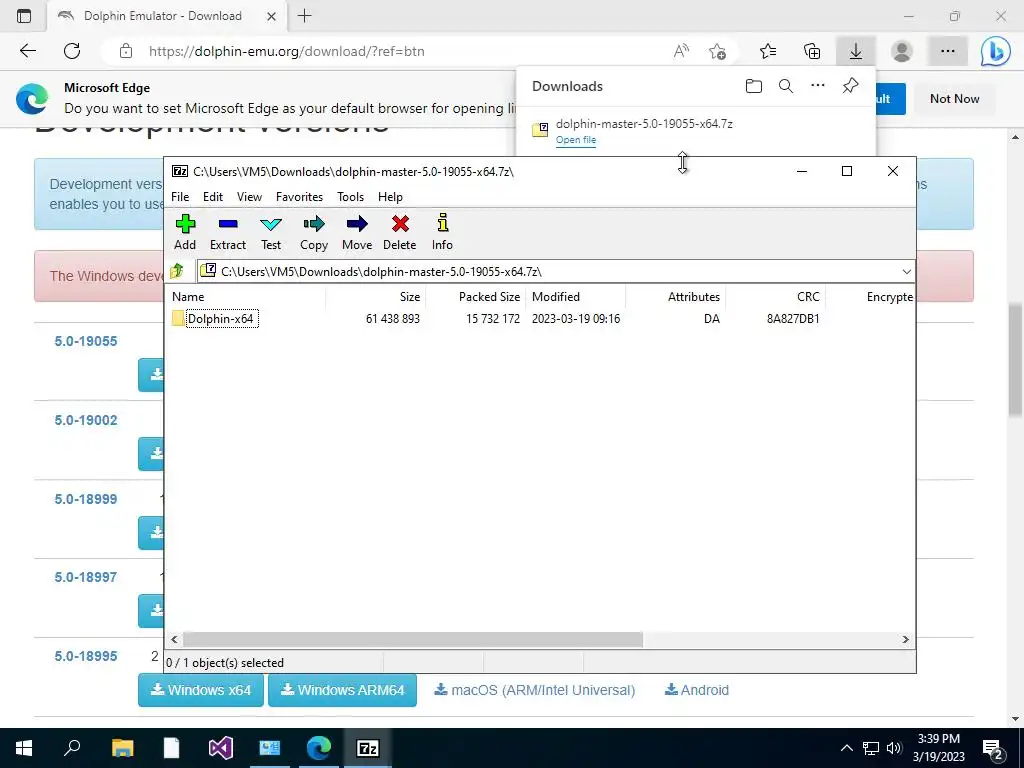Click the Windows ARM64 download button

[x=342, y=690]
